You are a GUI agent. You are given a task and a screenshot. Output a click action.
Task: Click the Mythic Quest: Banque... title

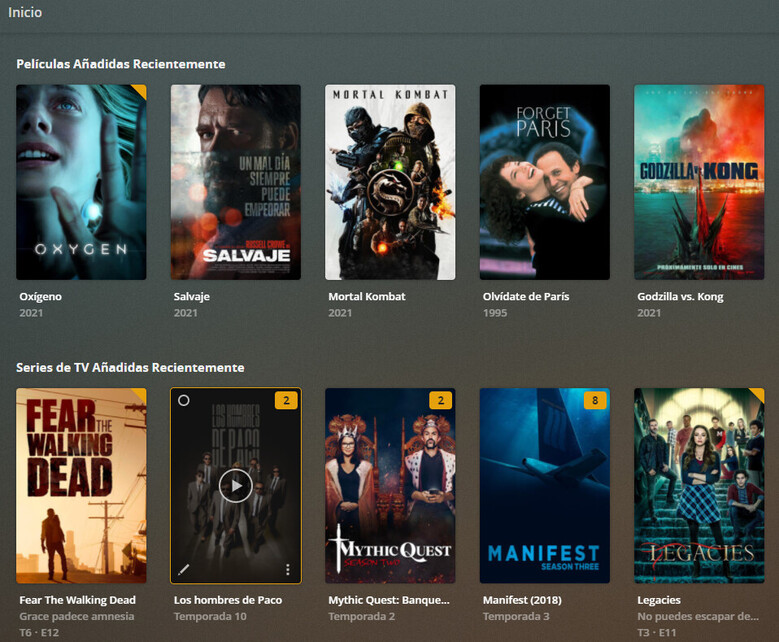pos(389,600)
